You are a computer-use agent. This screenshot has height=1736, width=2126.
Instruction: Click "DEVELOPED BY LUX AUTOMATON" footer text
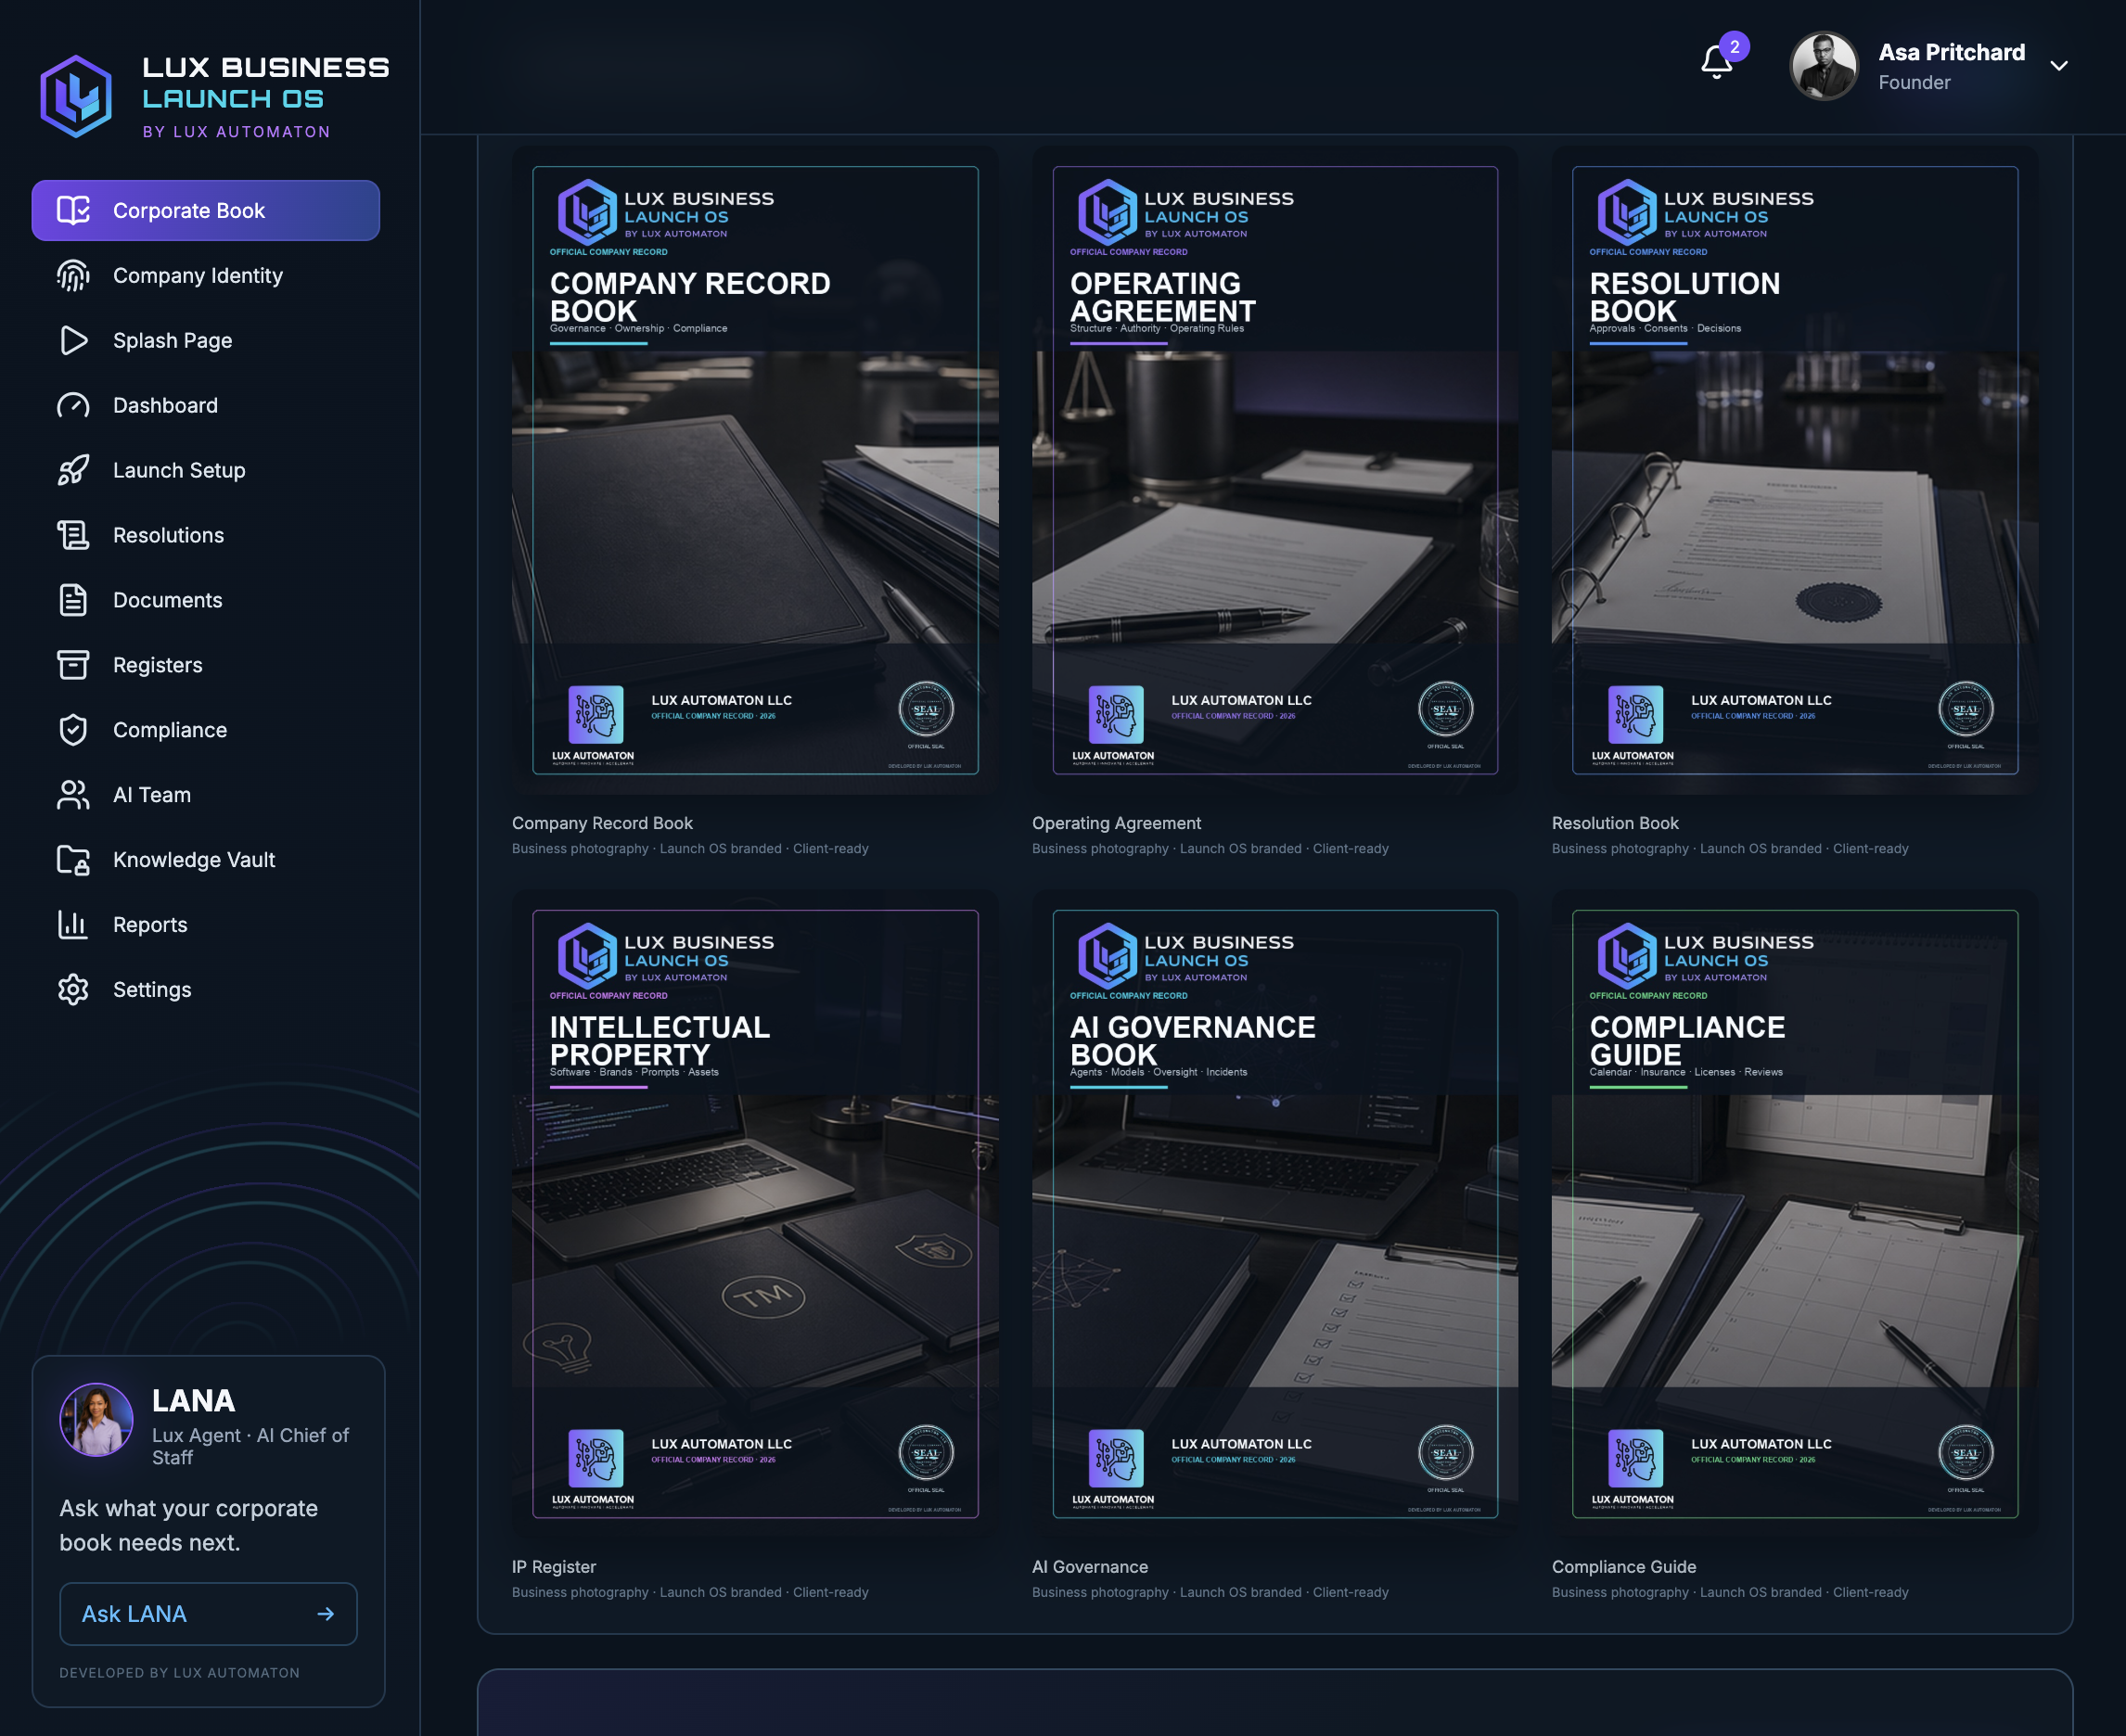[x=179, y=1673]
